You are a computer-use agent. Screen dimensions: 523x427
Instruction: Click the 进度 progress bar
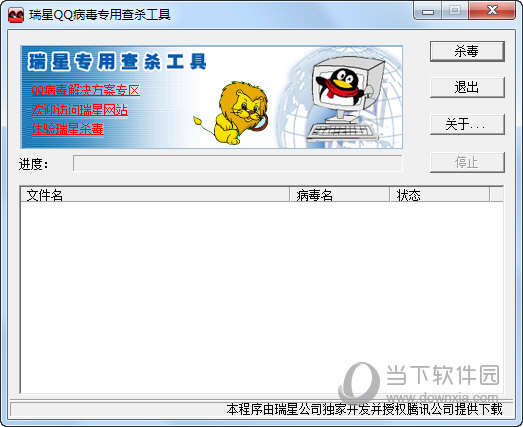coord(237,163)
